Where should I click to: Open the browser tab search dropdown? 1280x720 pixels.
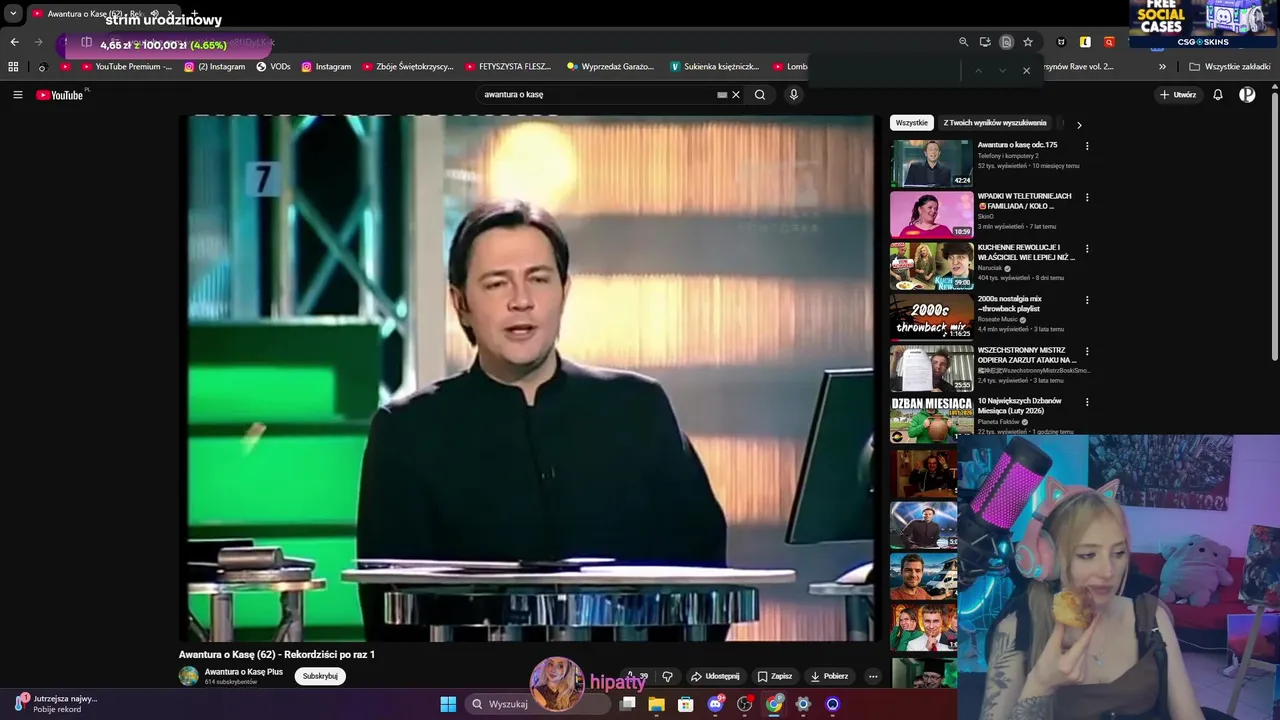13,14
